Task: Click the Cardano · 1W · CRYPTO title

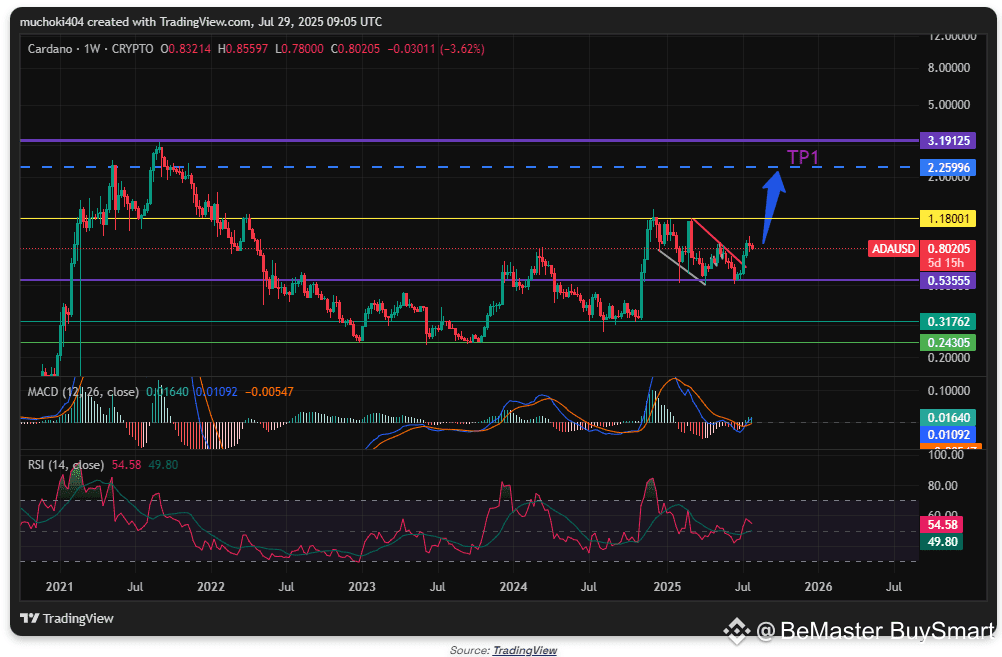Action: 90,49
